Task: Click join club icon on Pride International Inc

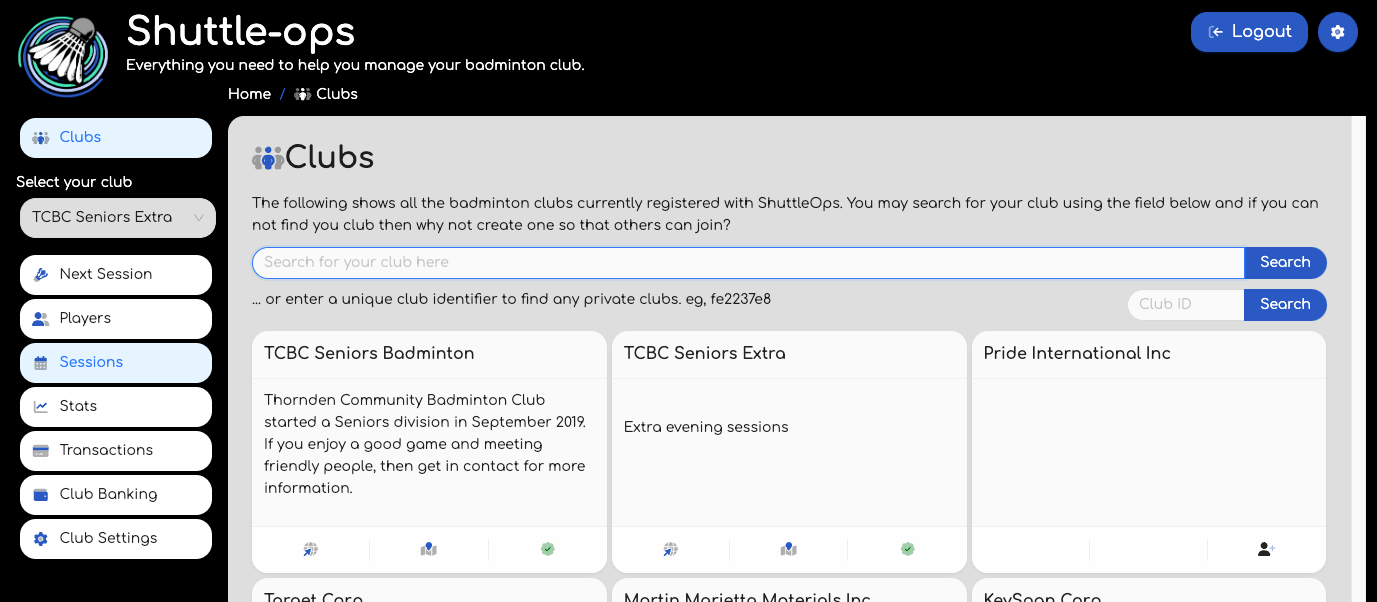Action: click(1266, 549)
